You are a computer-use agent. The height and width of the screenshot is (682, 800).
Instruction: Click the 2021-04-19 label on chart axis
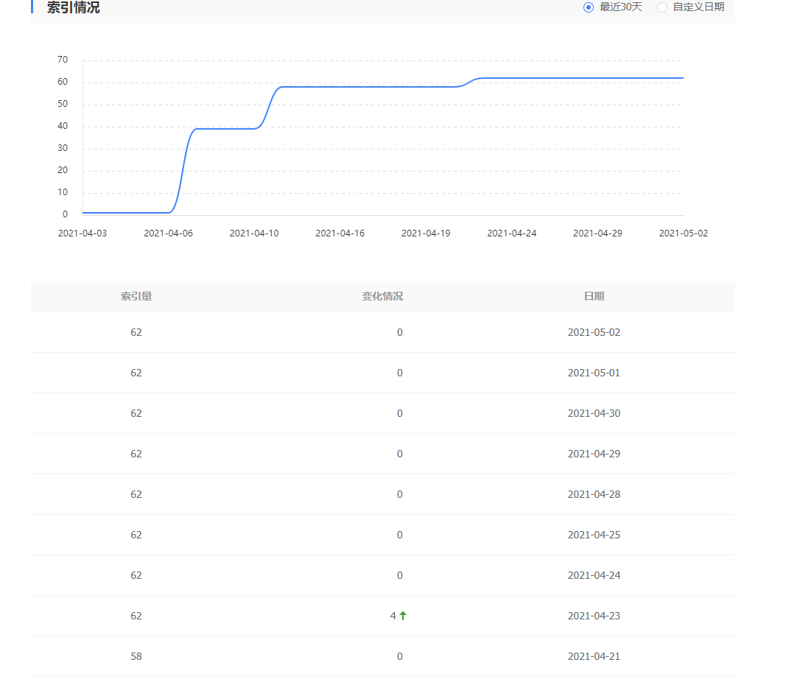tap(426, 233)
